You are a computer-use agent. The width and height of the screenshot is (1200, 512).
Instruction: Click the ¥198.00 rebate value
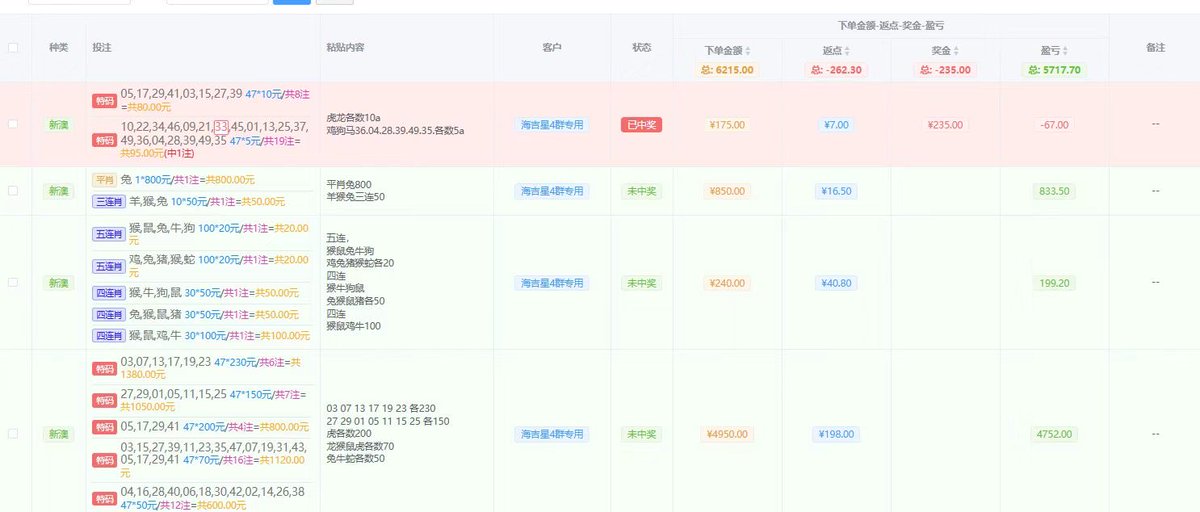[836, 434]
